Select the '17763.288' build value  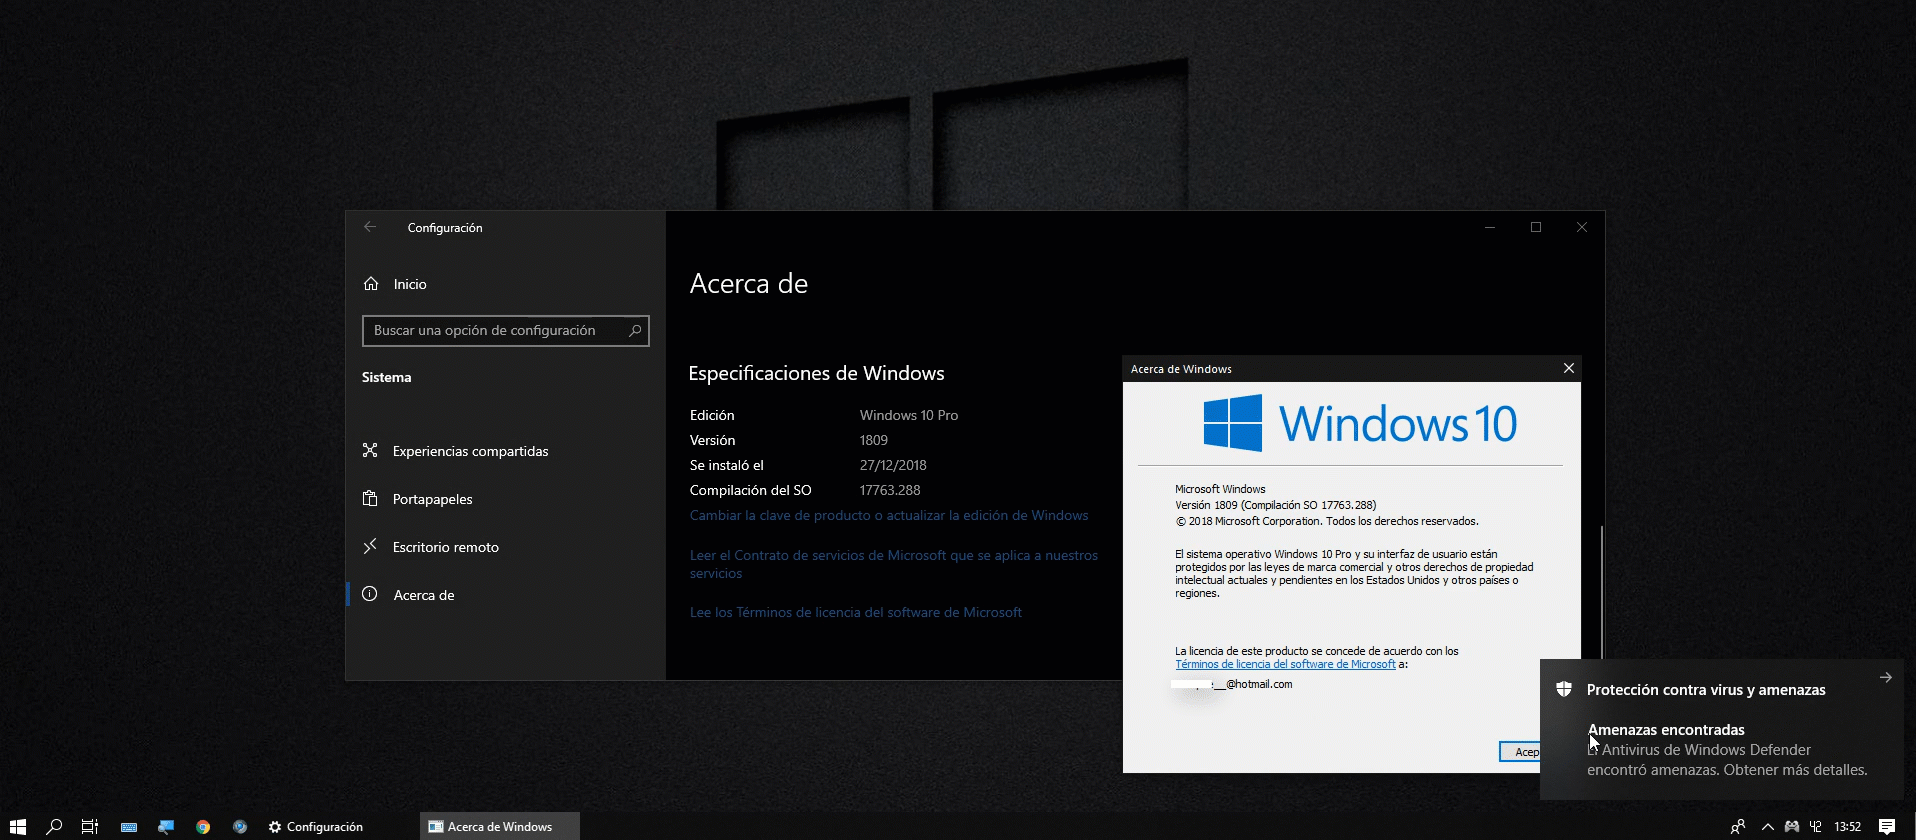890,490
